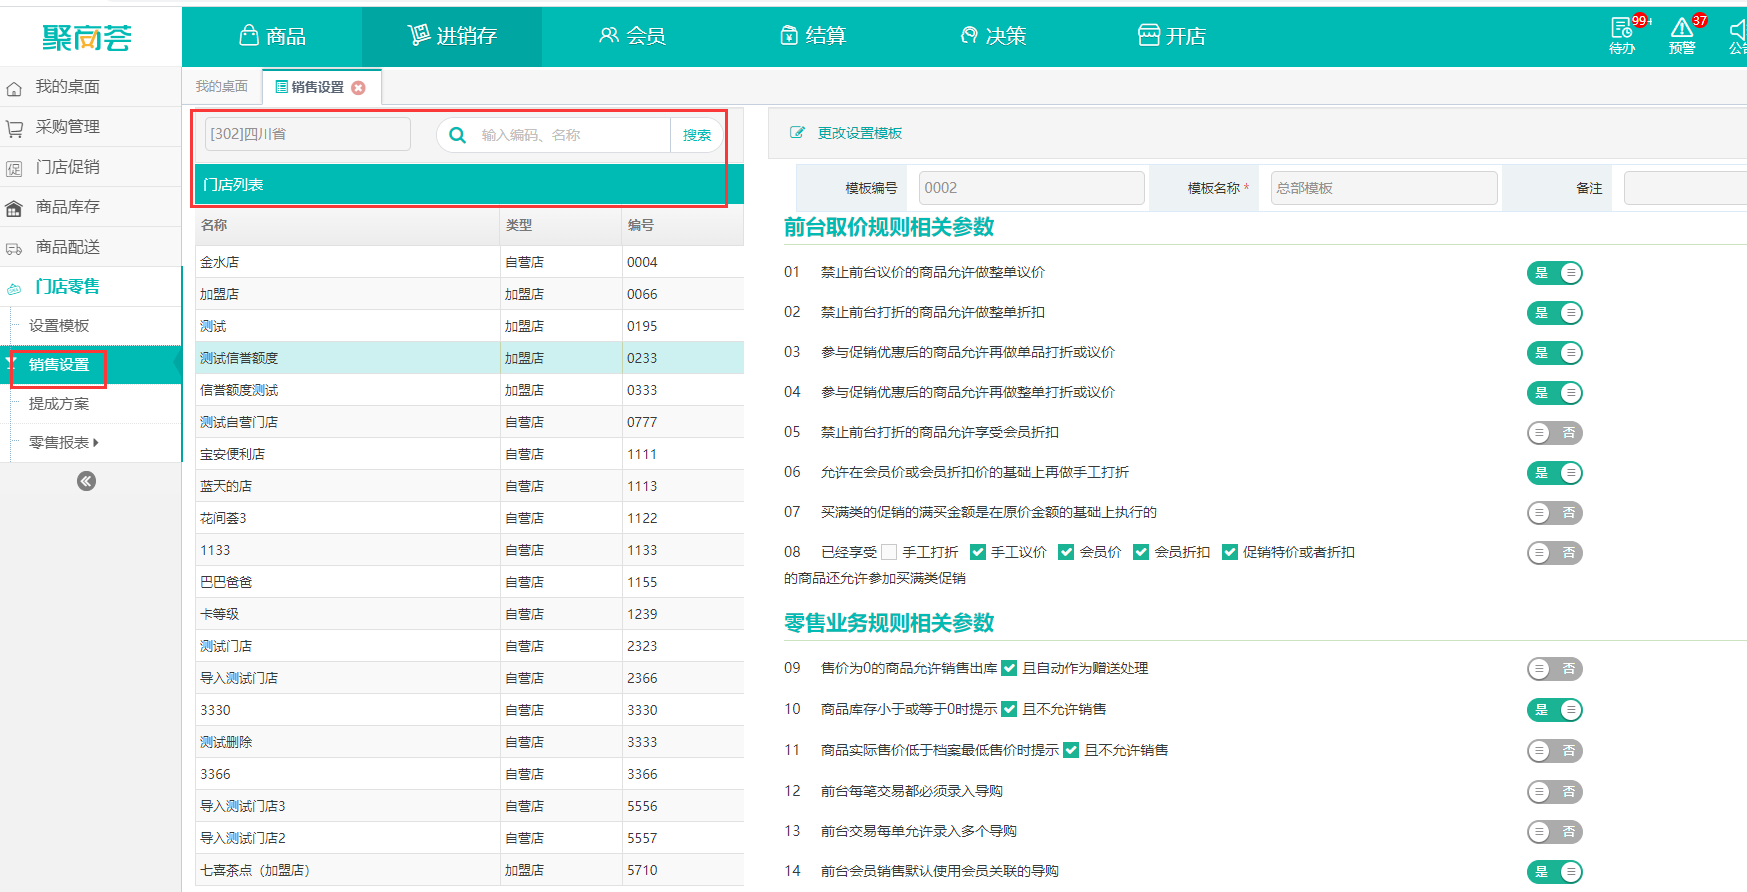Open the 开店 top menu
Viewport: 1747px width, 892px height.
1172,36
